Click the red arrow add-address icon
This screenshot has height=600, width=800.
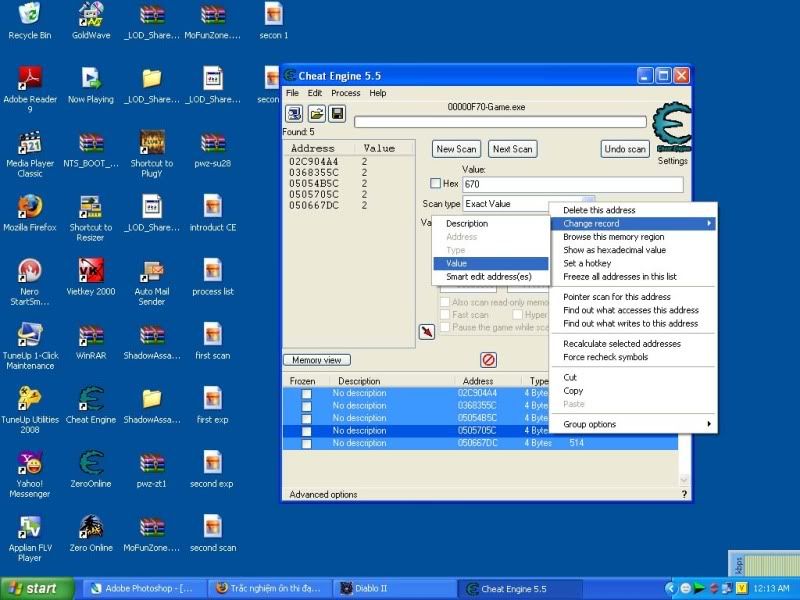427,332
